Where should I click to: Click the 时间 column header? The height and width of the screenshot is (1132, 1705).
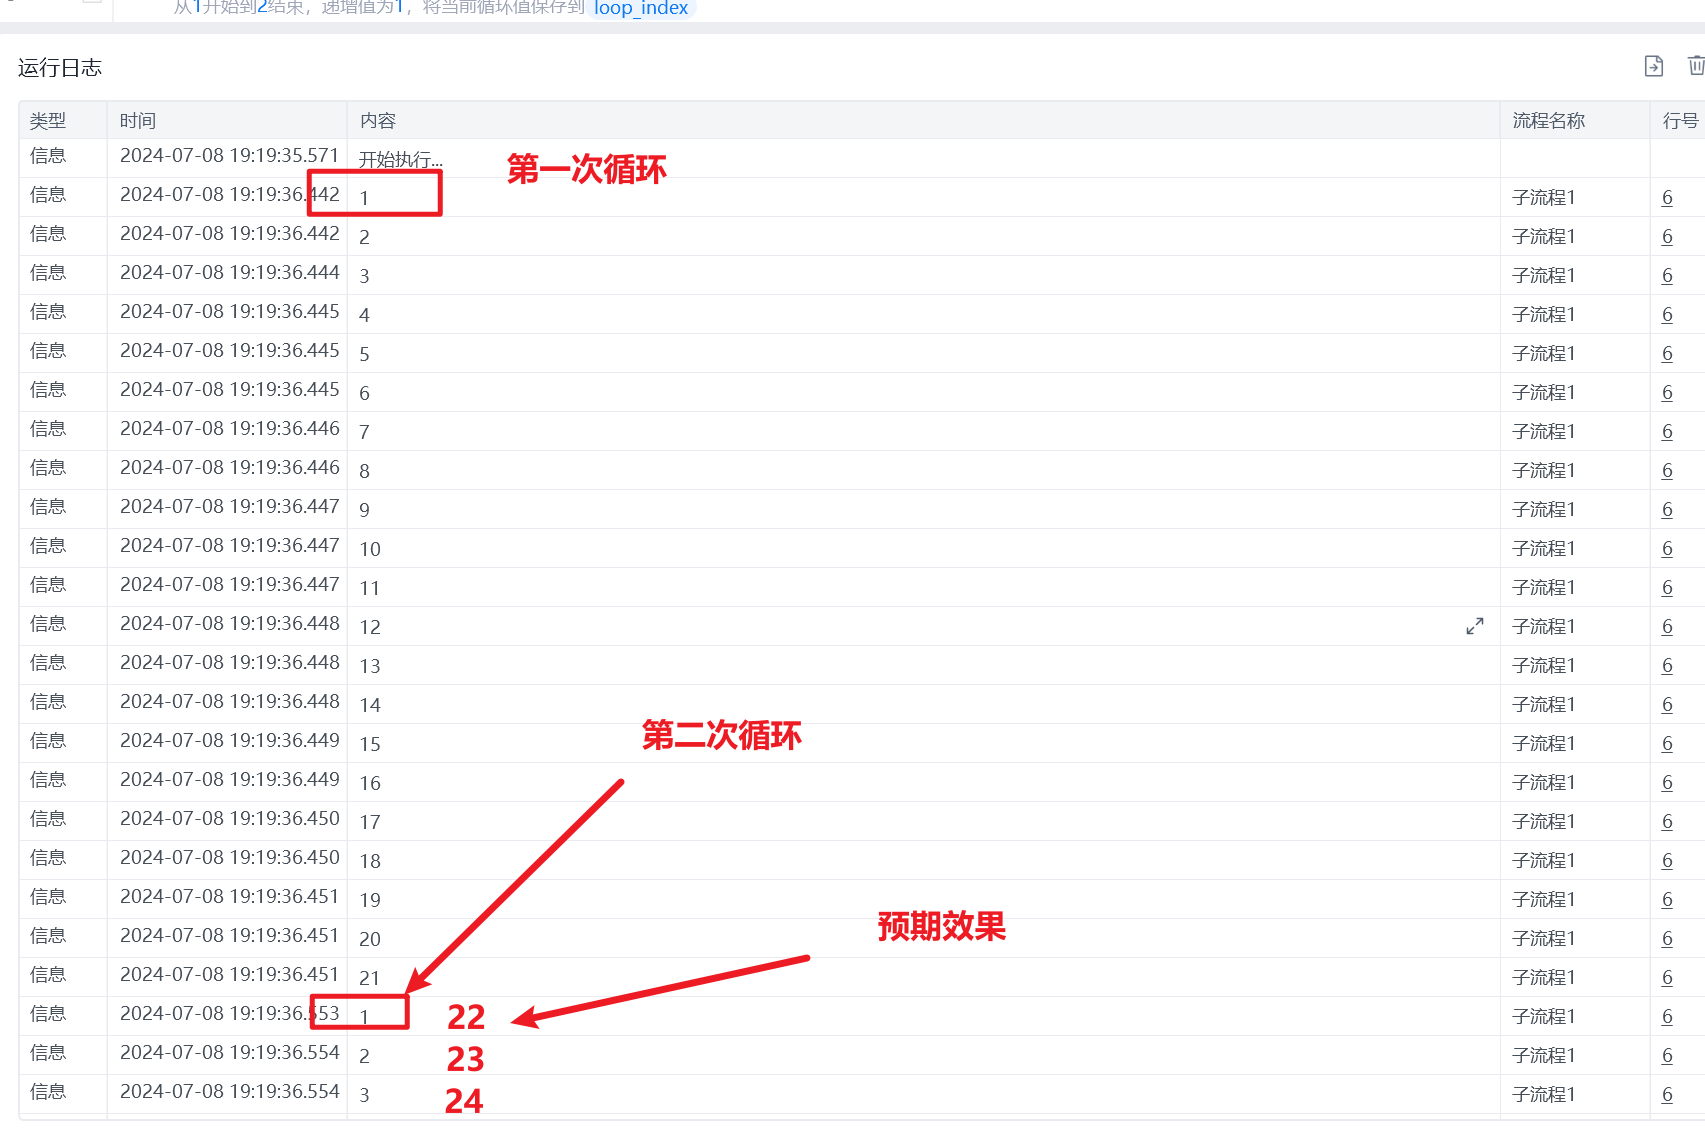click(x=138, y=121)
